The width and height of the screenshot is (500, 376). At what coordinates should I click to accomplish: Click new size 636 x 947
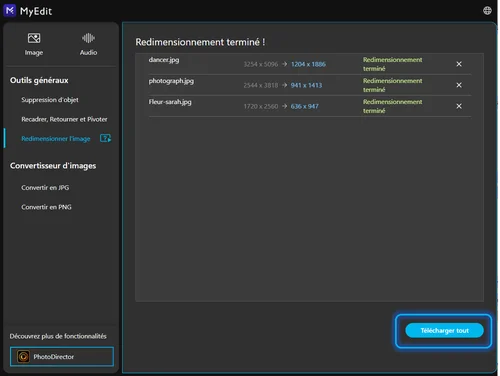(x=305, y=106)
